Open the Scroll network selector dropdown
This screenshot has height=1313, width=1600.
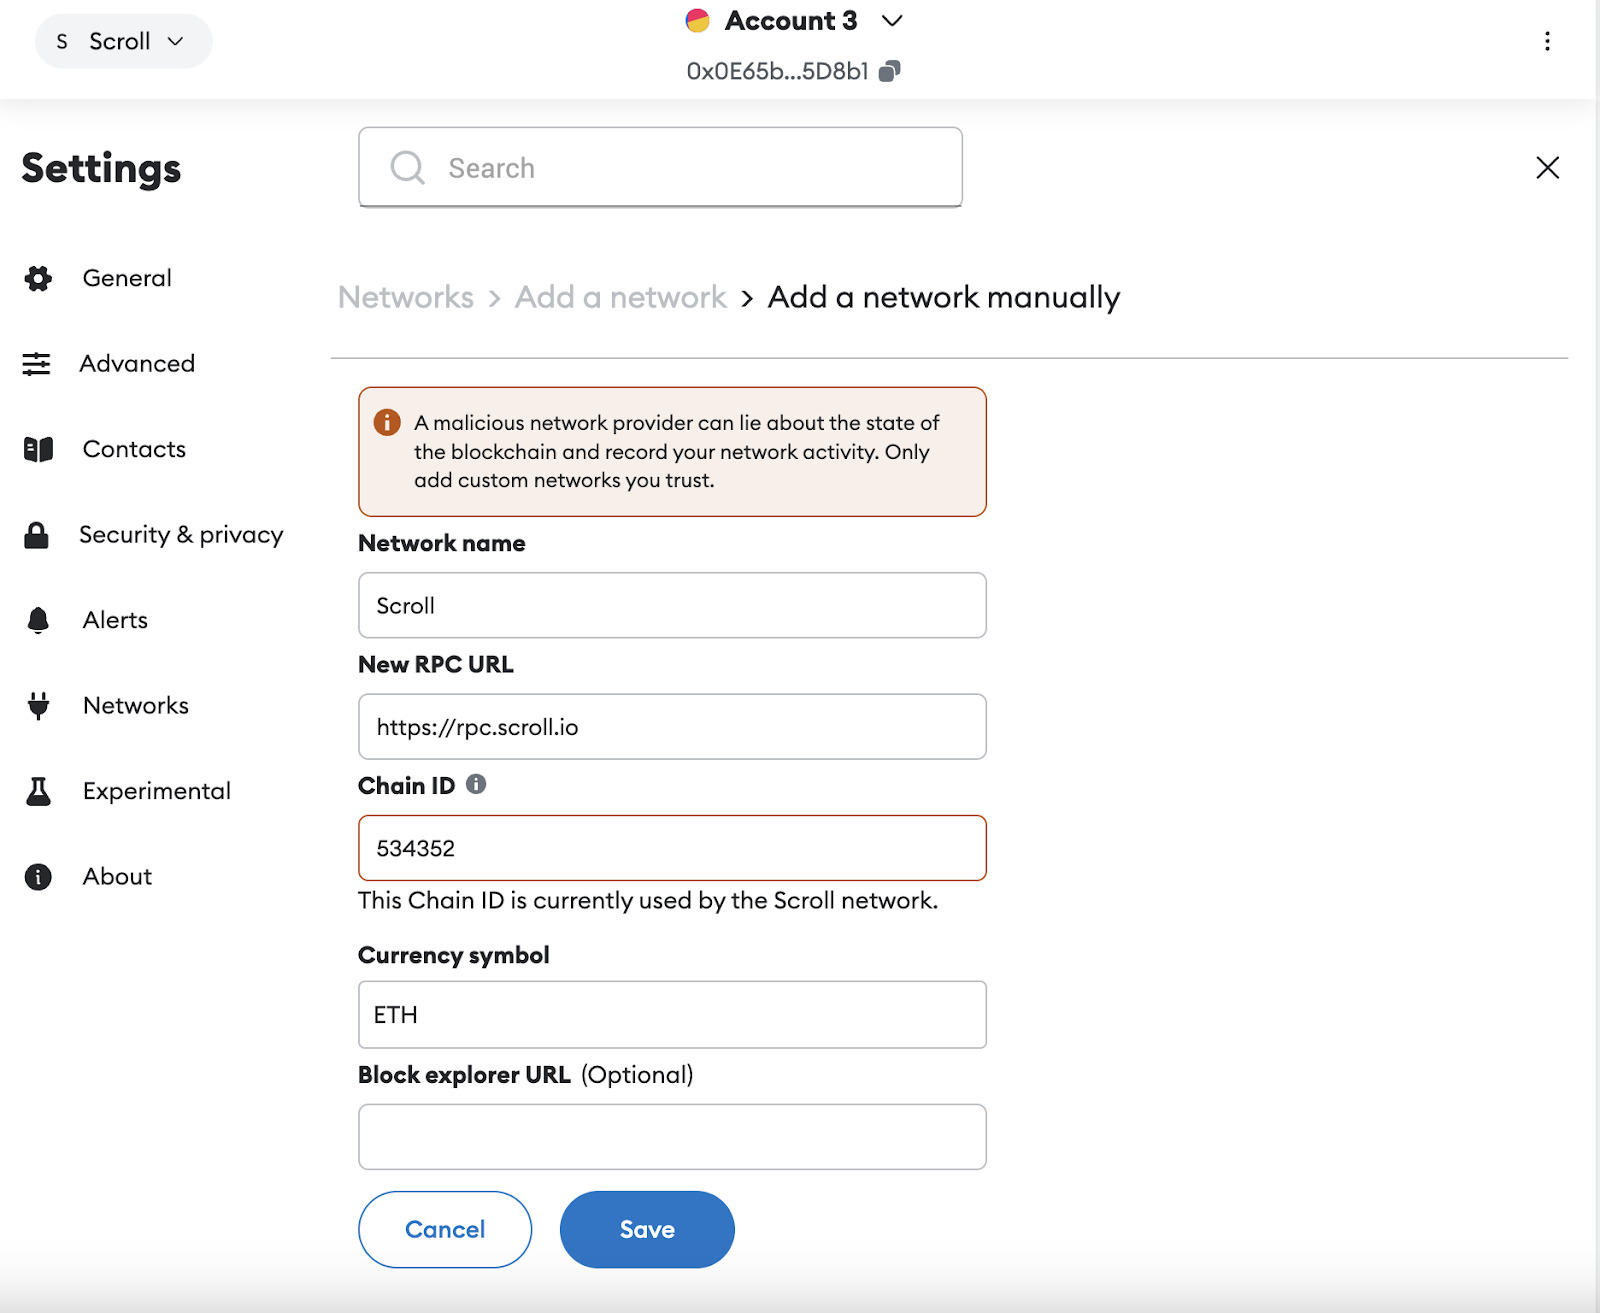123,41
